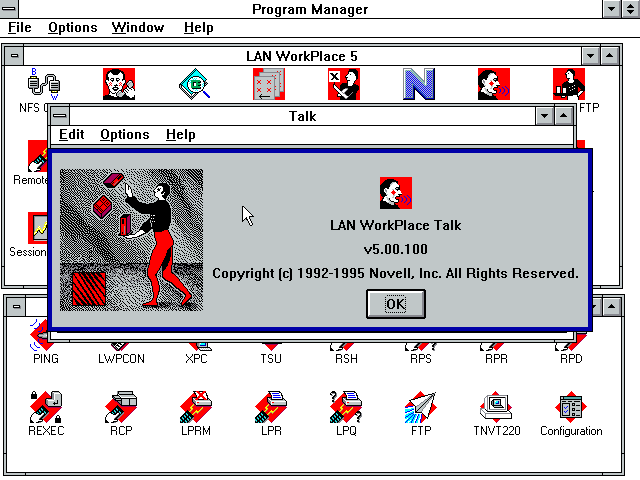Screen dimensions: 640x480
Task: Select the XPC program item
Action: [x=196, y=358]
